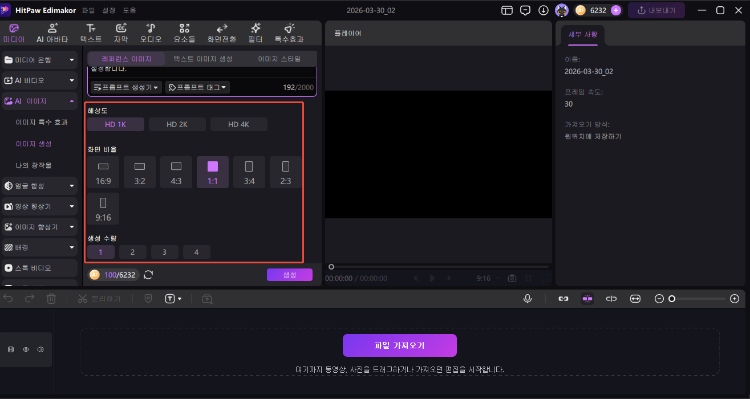Open the 프롬프트 태그 dropdown

198,88
